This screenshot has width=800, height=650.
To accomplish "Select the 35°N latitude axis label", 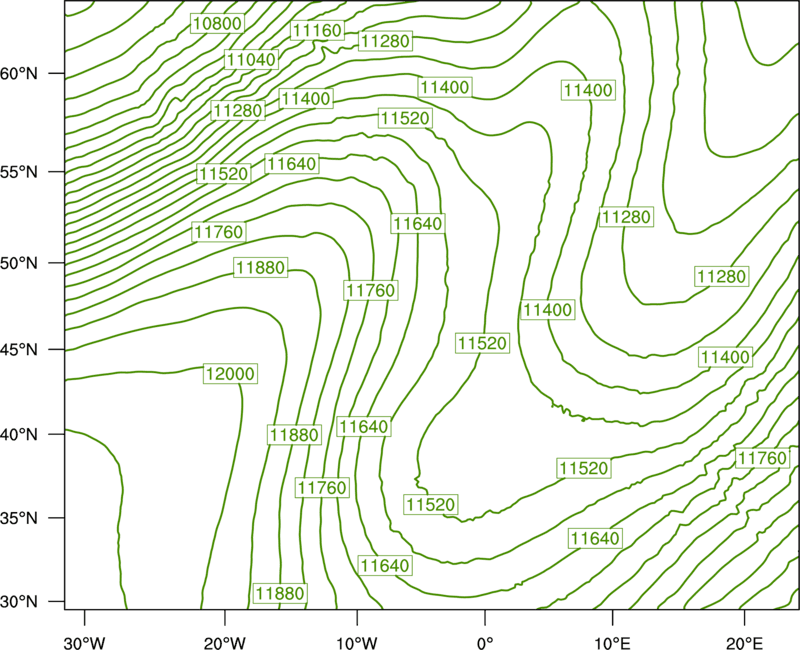I will tap(19, 518).
